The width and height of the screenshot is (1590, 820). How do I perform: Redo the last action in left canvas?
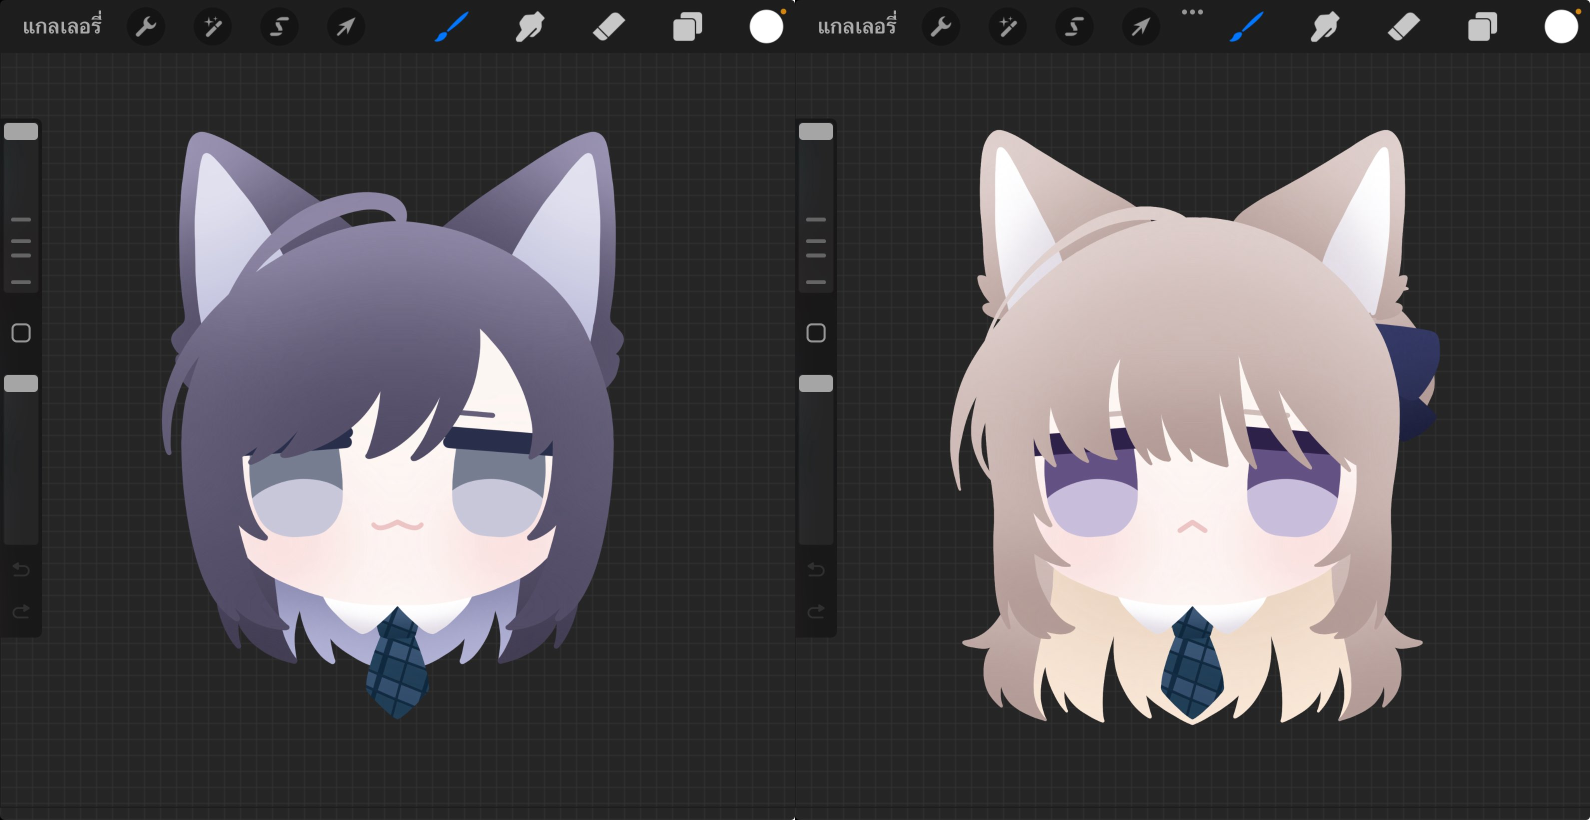[21, 611]
